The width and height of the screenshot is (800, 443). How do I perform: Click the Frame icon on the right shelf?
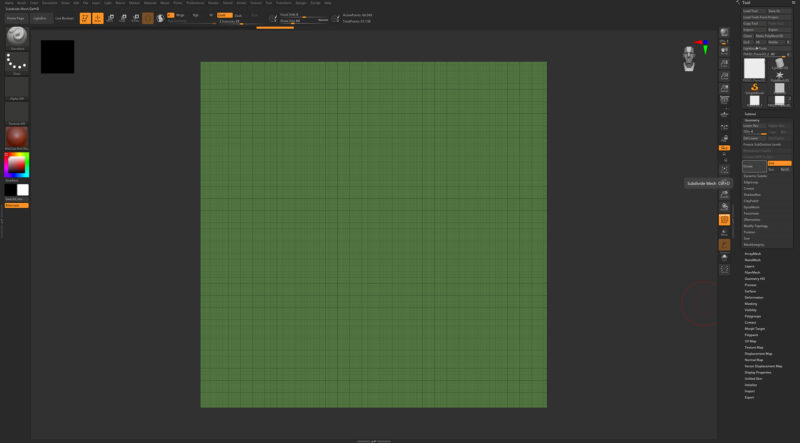click(x=724, y=169)
